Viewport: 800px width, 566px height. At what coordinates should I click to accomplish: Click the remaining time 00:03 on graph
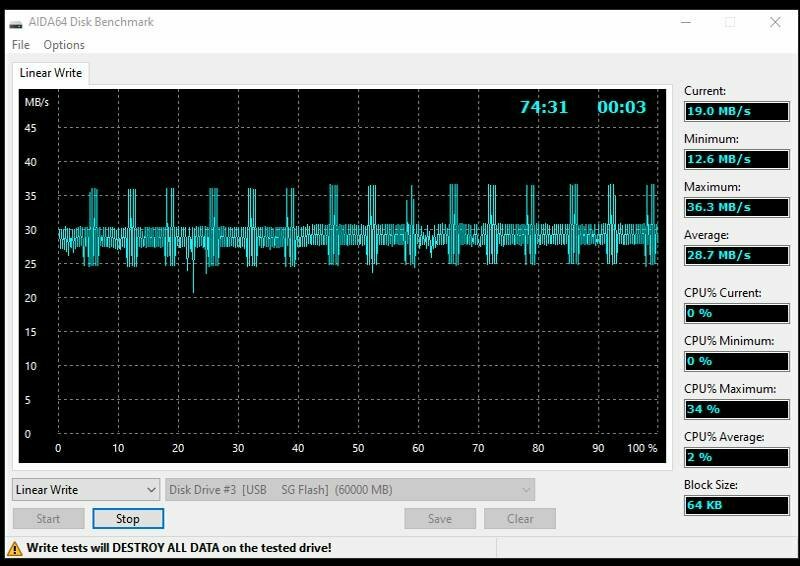621,107
